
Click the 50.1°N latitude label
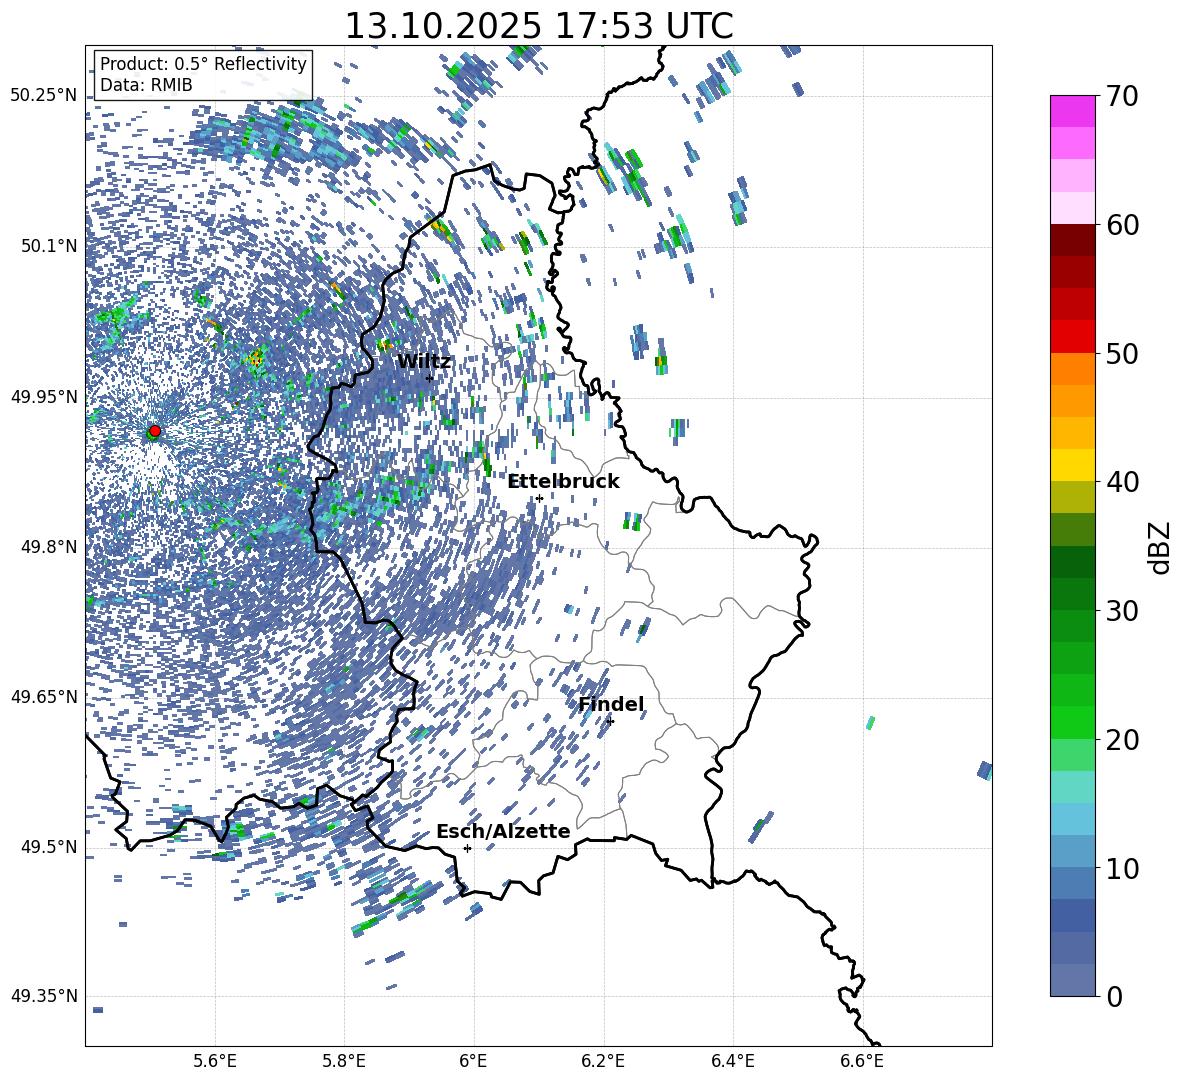[48, 246]
